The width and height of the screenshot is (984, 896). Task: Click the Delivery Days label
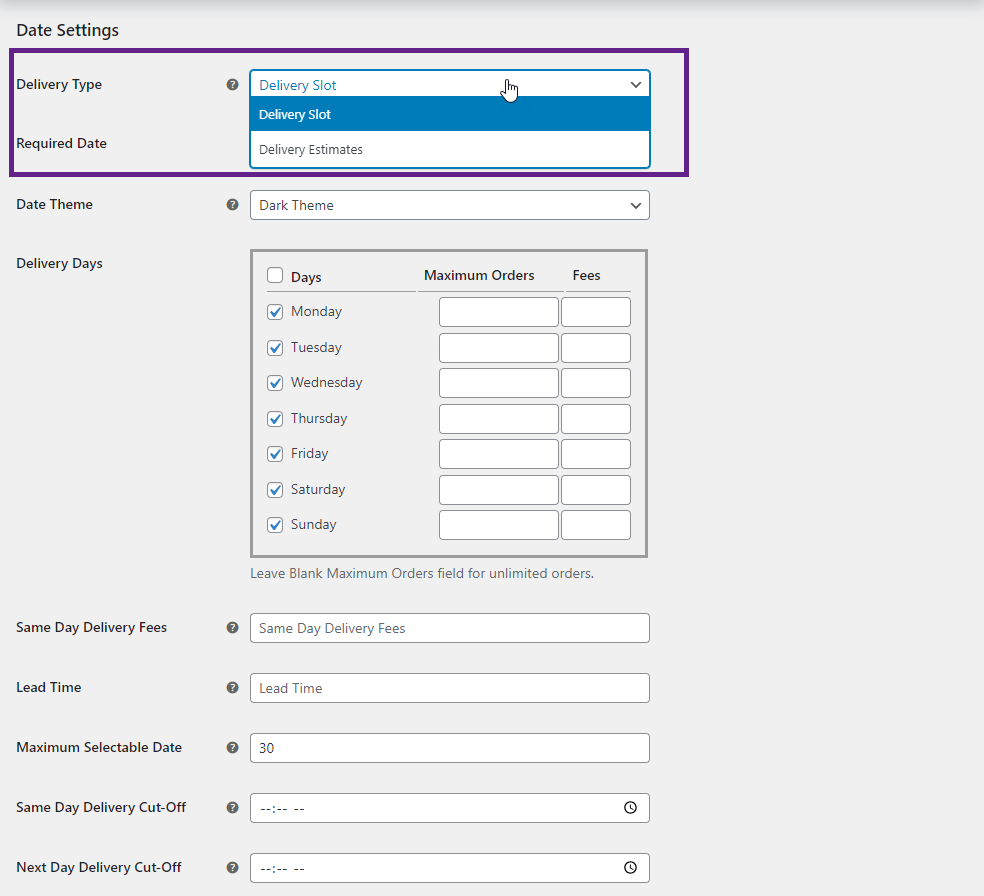pos(59,264)
